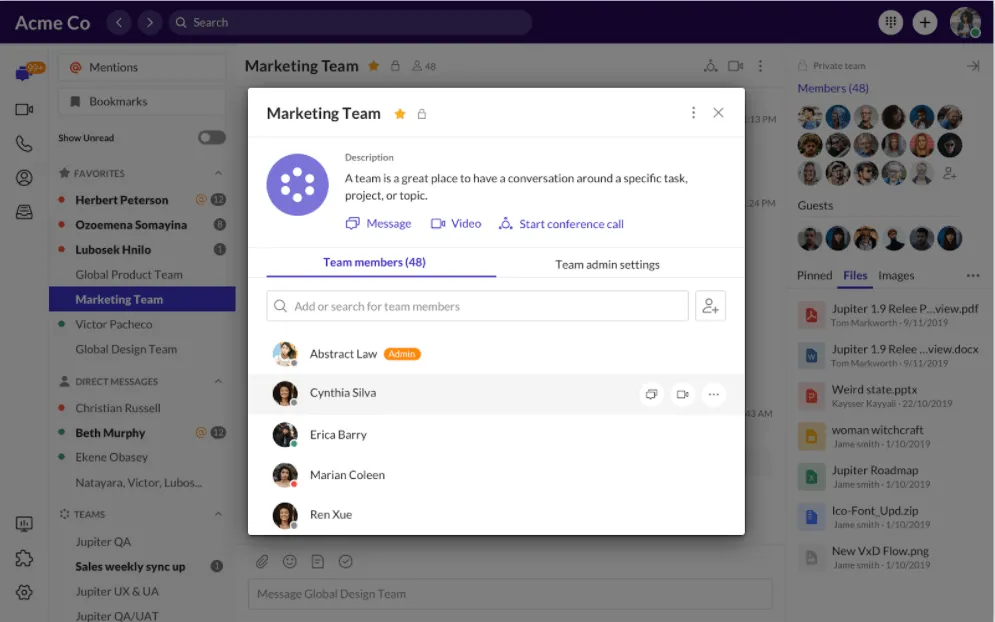The height and width of the screenshot is (622, 995).
Task: Open settings gear in left sidebar
Action: [x=24, y=592]
